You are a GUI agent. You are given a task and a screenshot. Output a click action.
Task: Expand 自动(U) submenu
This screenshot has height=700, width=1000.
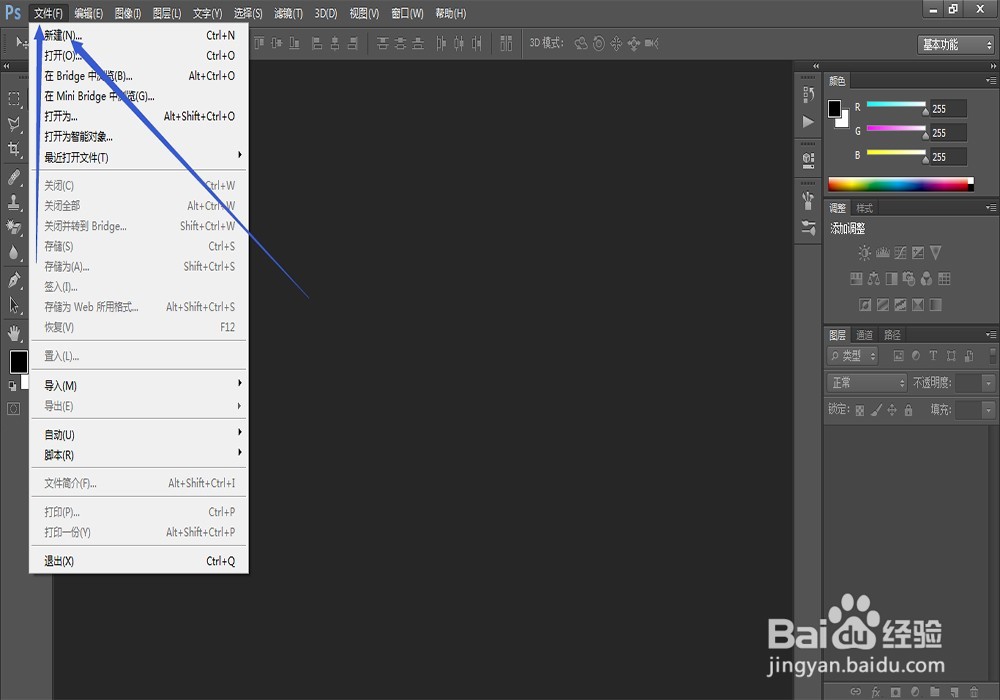click(139, 434)
